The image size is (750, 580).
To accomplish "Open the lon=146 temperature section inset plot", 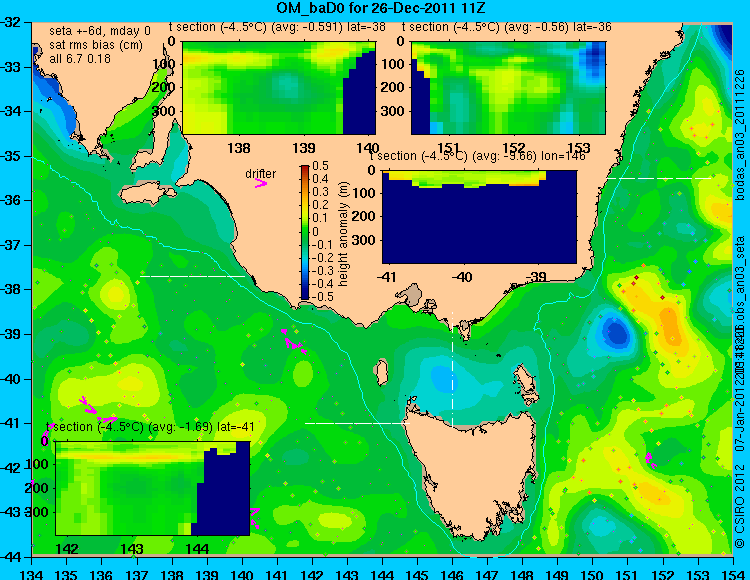I will [479, 217].
